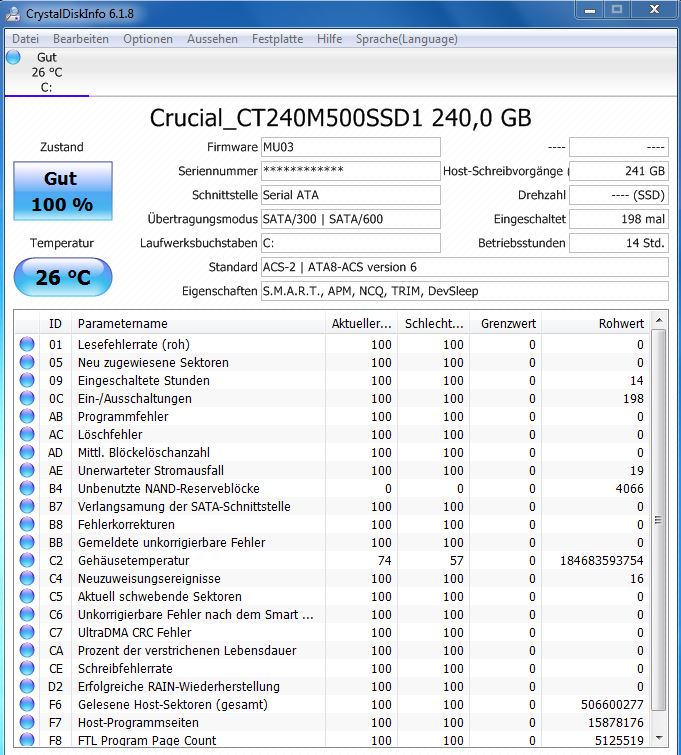The height and width of the screenshot is (755, 681).
Task: Click status orb for Lesefehlerrate (roh)
Action: tap(27, 345)
